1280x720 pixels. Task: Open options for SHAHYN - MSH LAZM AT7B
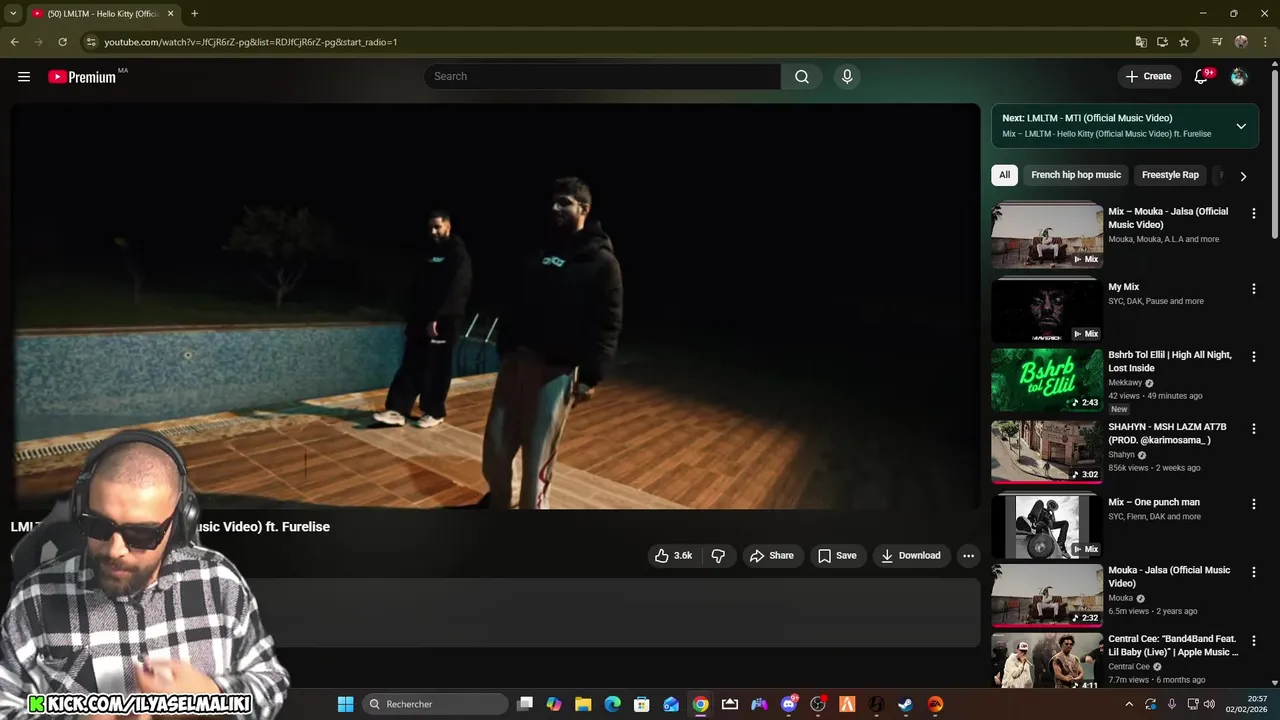click(1254, 429)
